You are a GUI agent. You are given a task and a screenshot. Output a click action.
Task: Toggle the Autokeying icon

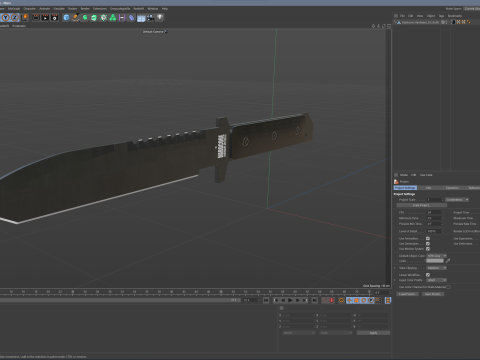pyautogui.click(x=332, y=300)
